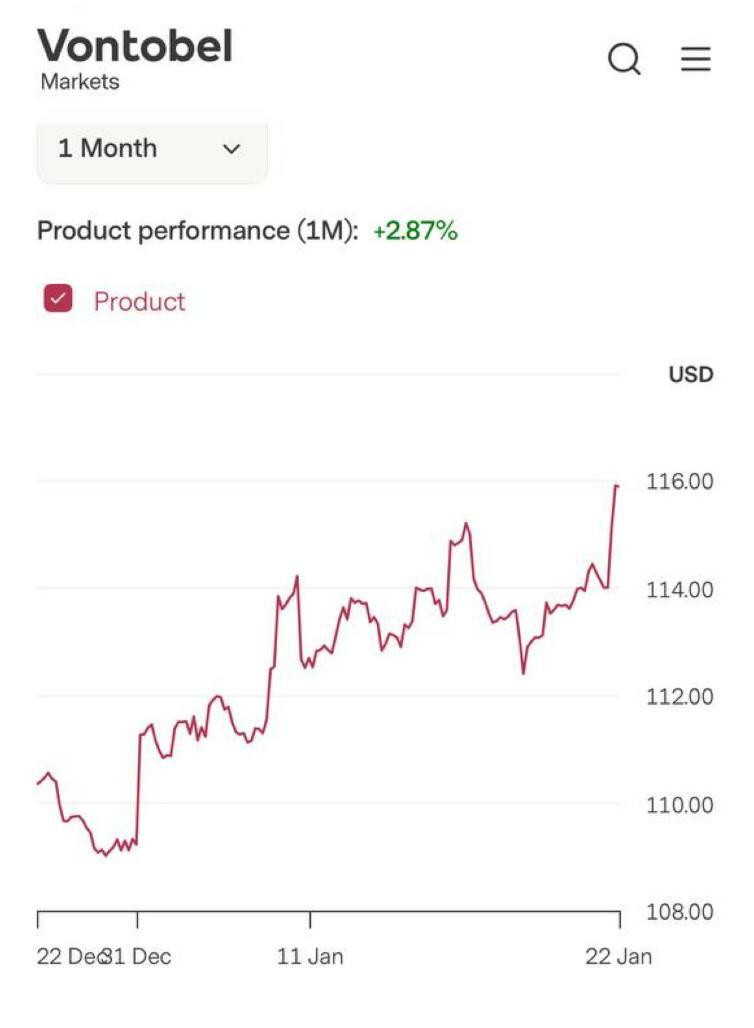754x1028 pixels.
Task: Click the Markets label under Vontobel
Action: (80, 83)
